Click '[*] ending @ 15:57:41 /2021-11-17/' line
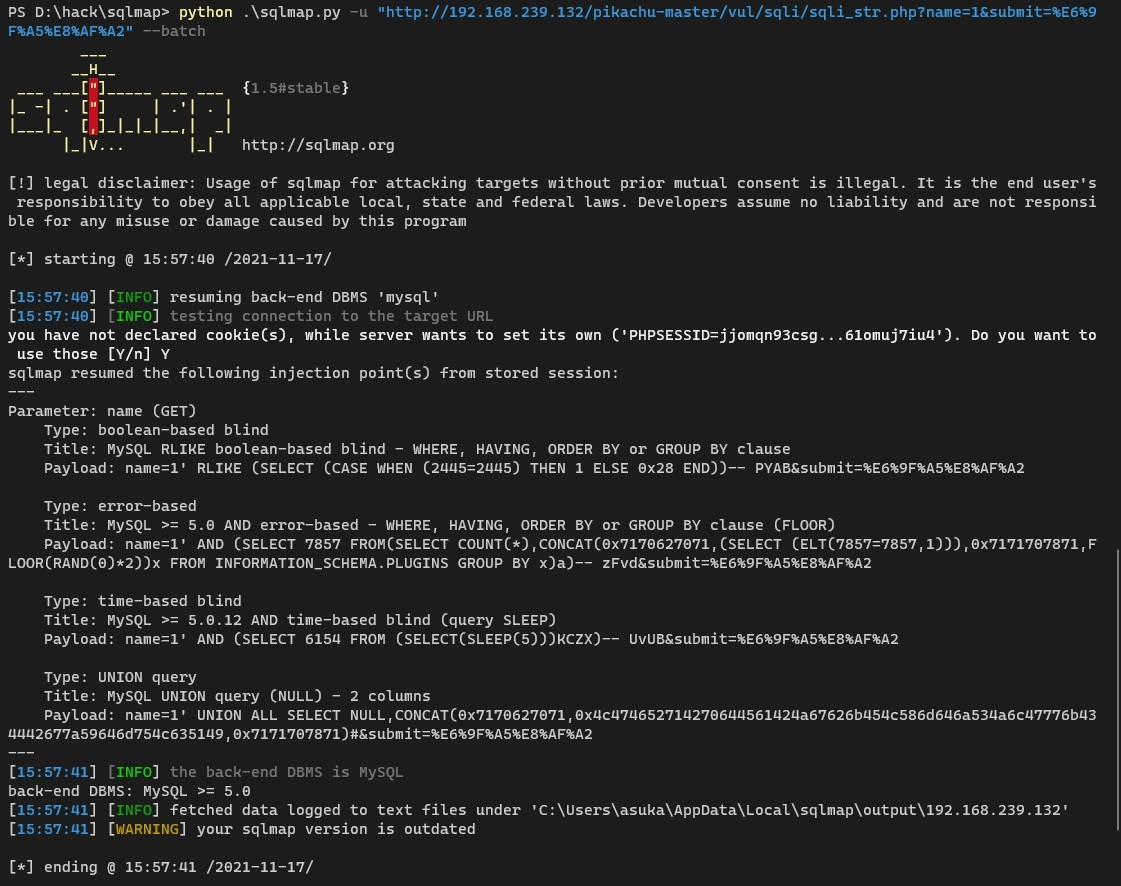 pos(161,867)
